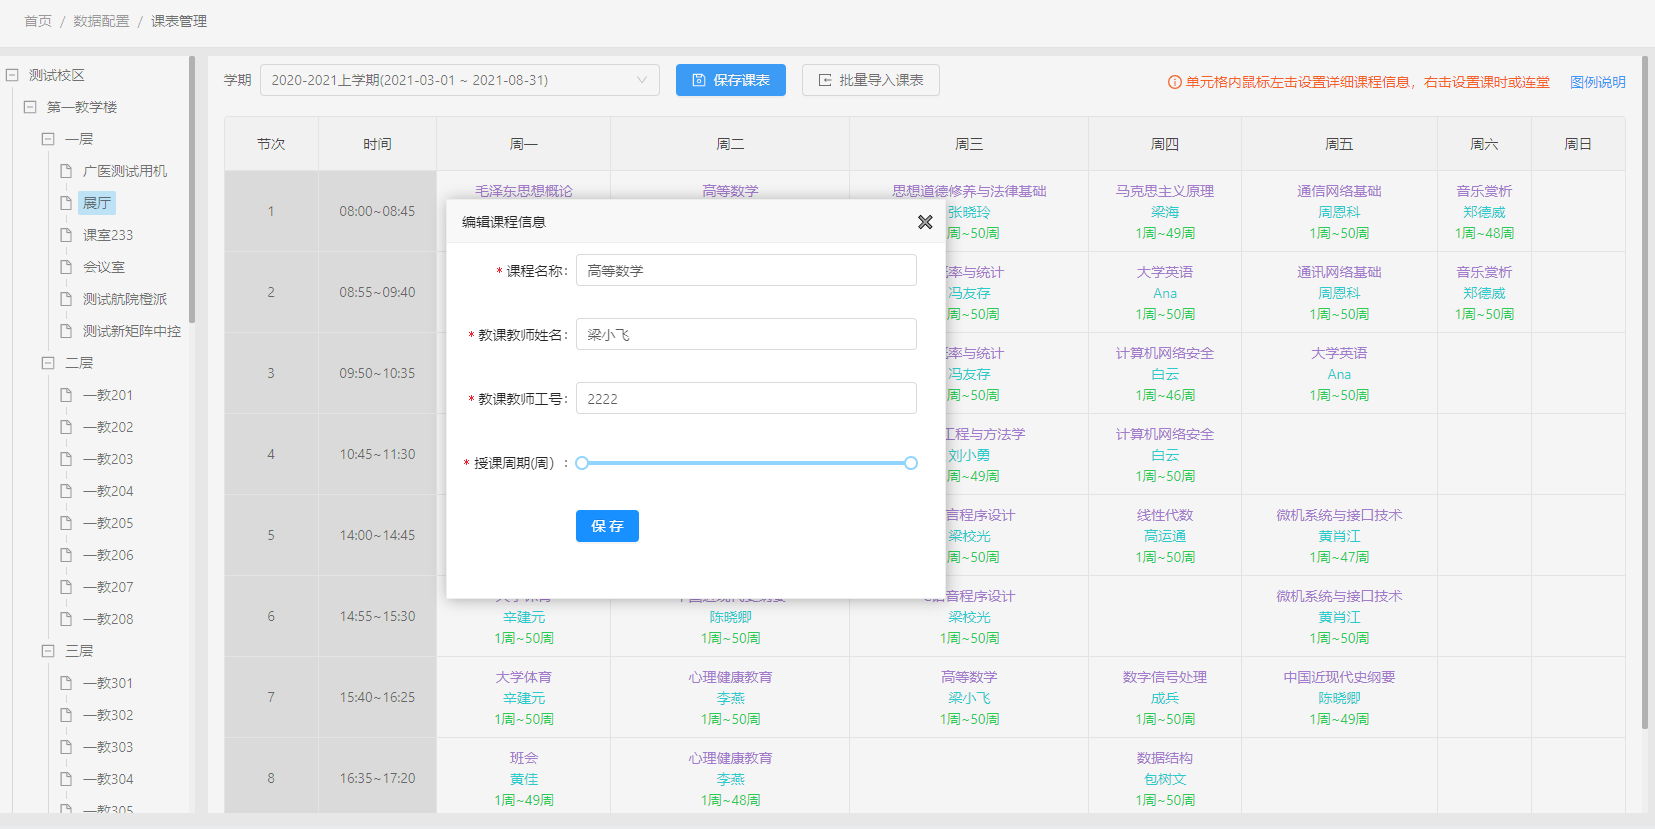Select 会议室 in the room tree

pyautogui.click(x=104, y=267)
